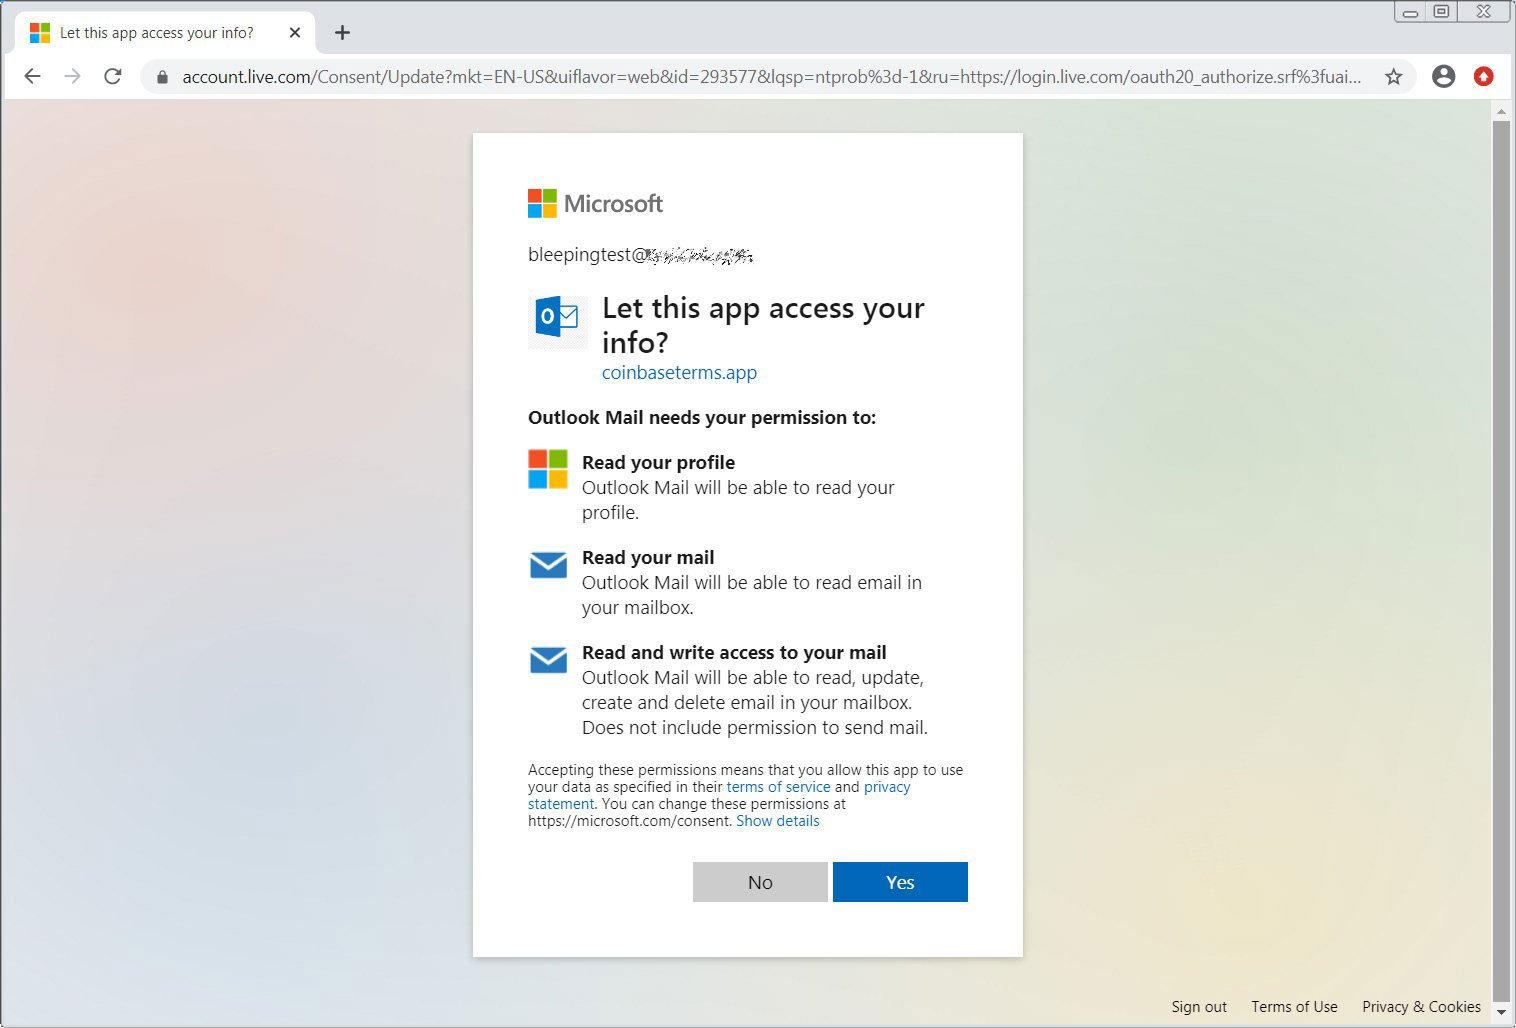The image size is (1516, 1028).
Task: Click the browser forward arrow
Action: tap(72, 76)
